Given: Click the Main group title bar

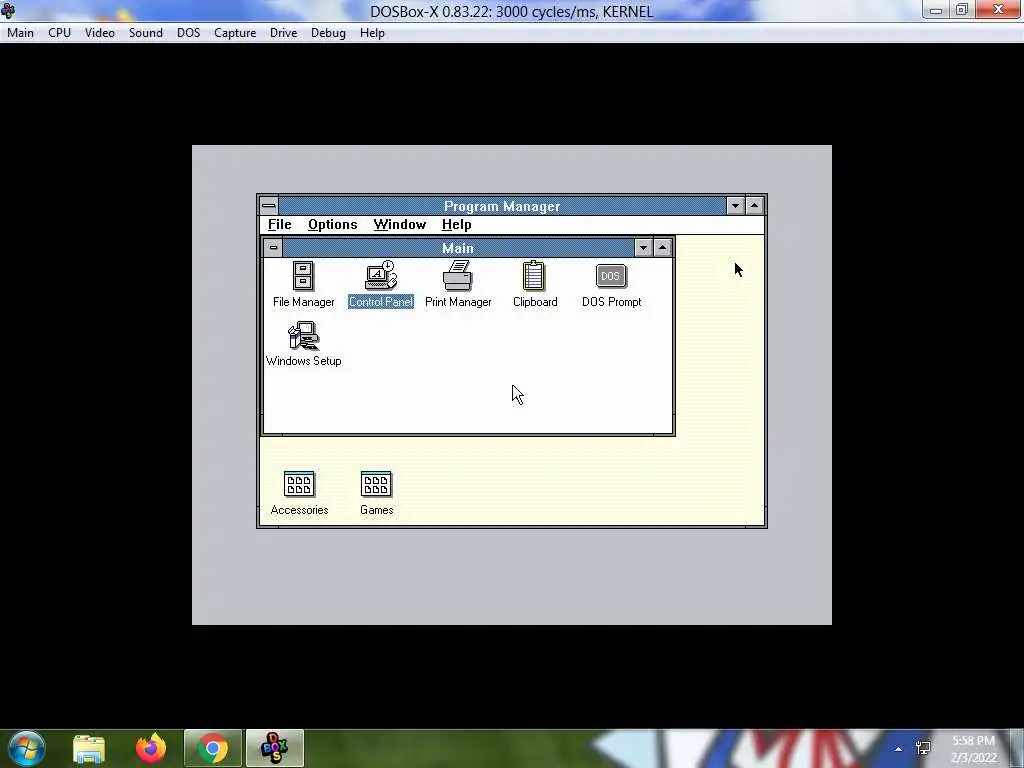Looking at the screenshot, I should tap(458, 248).
